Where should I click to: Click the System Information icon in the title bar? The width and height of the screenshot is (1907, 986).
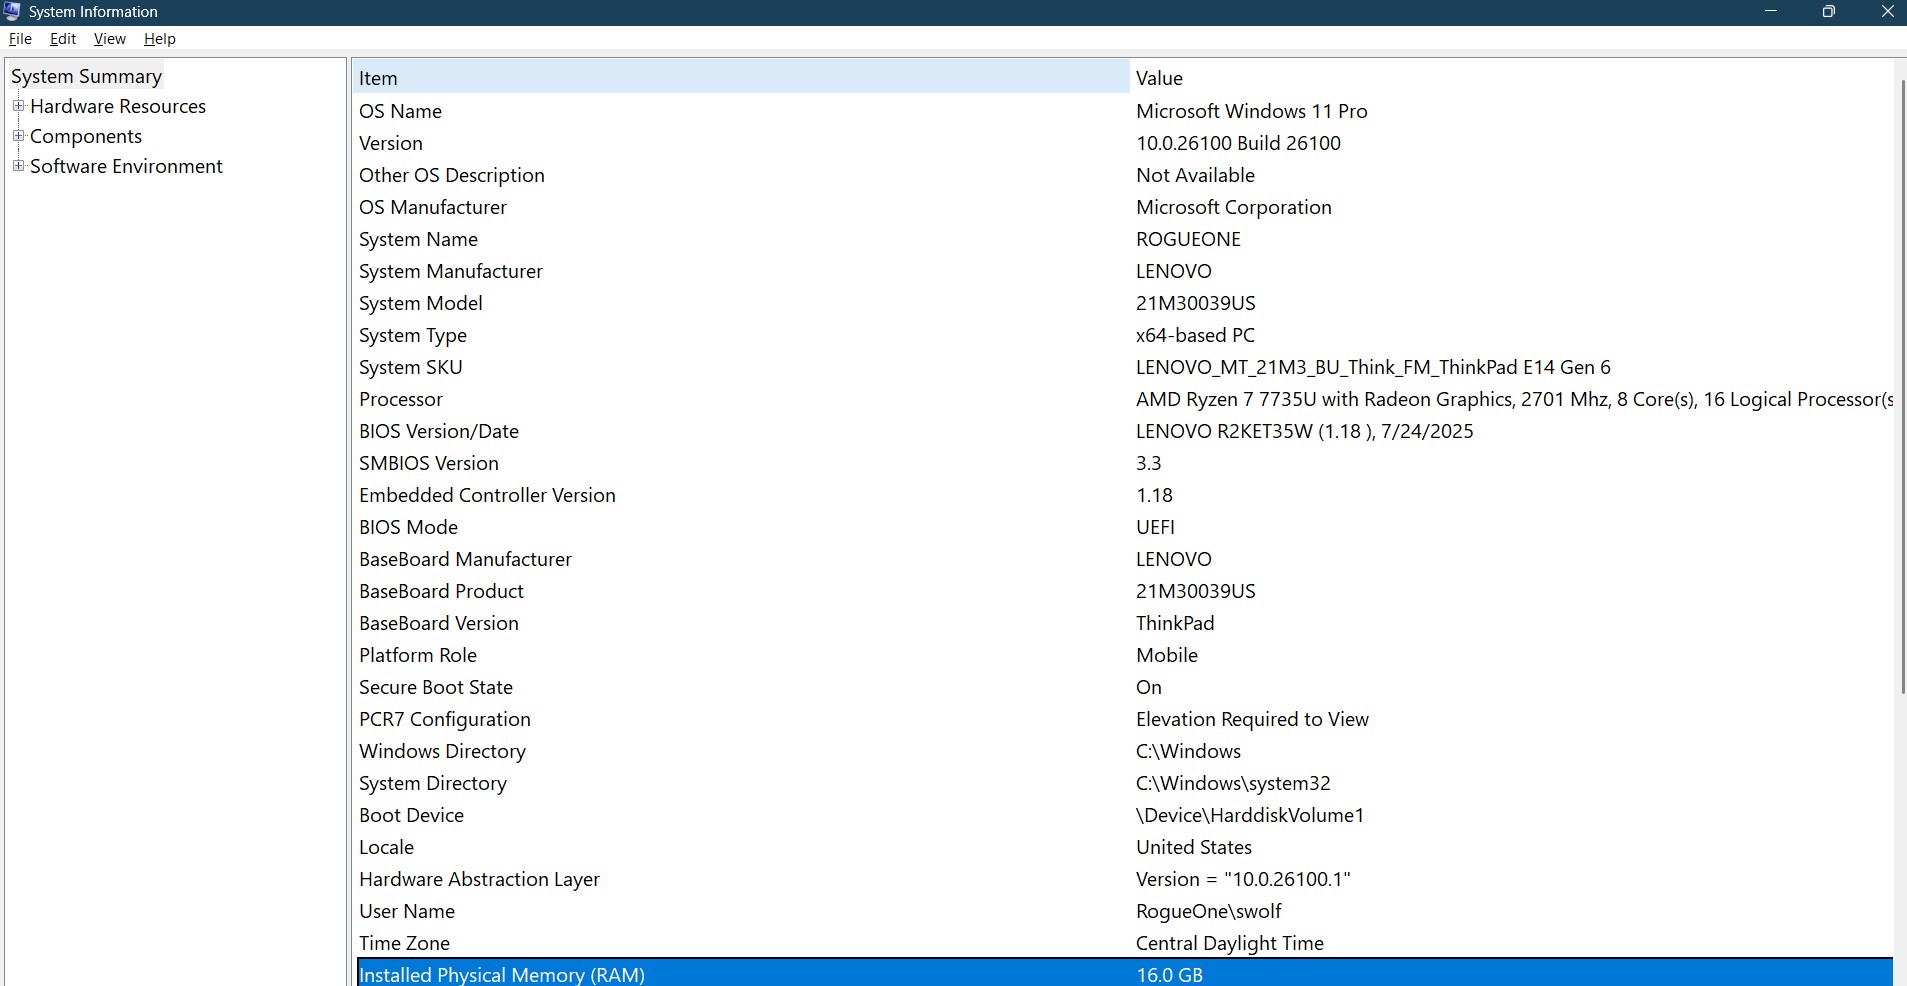(x=12, y=11)
